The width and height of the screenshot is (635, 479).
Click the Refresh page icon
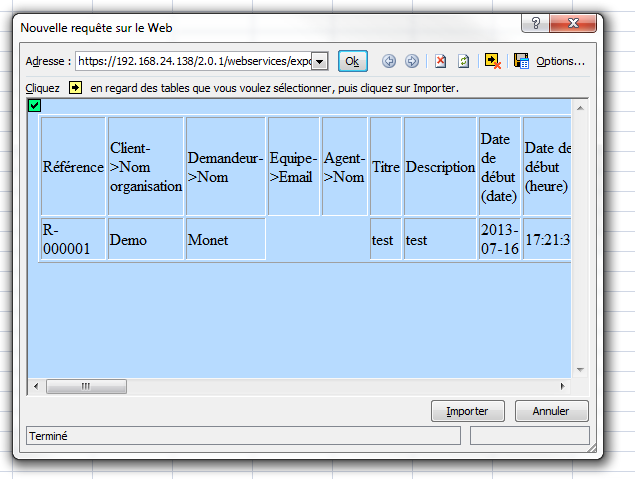click(463, 62)
